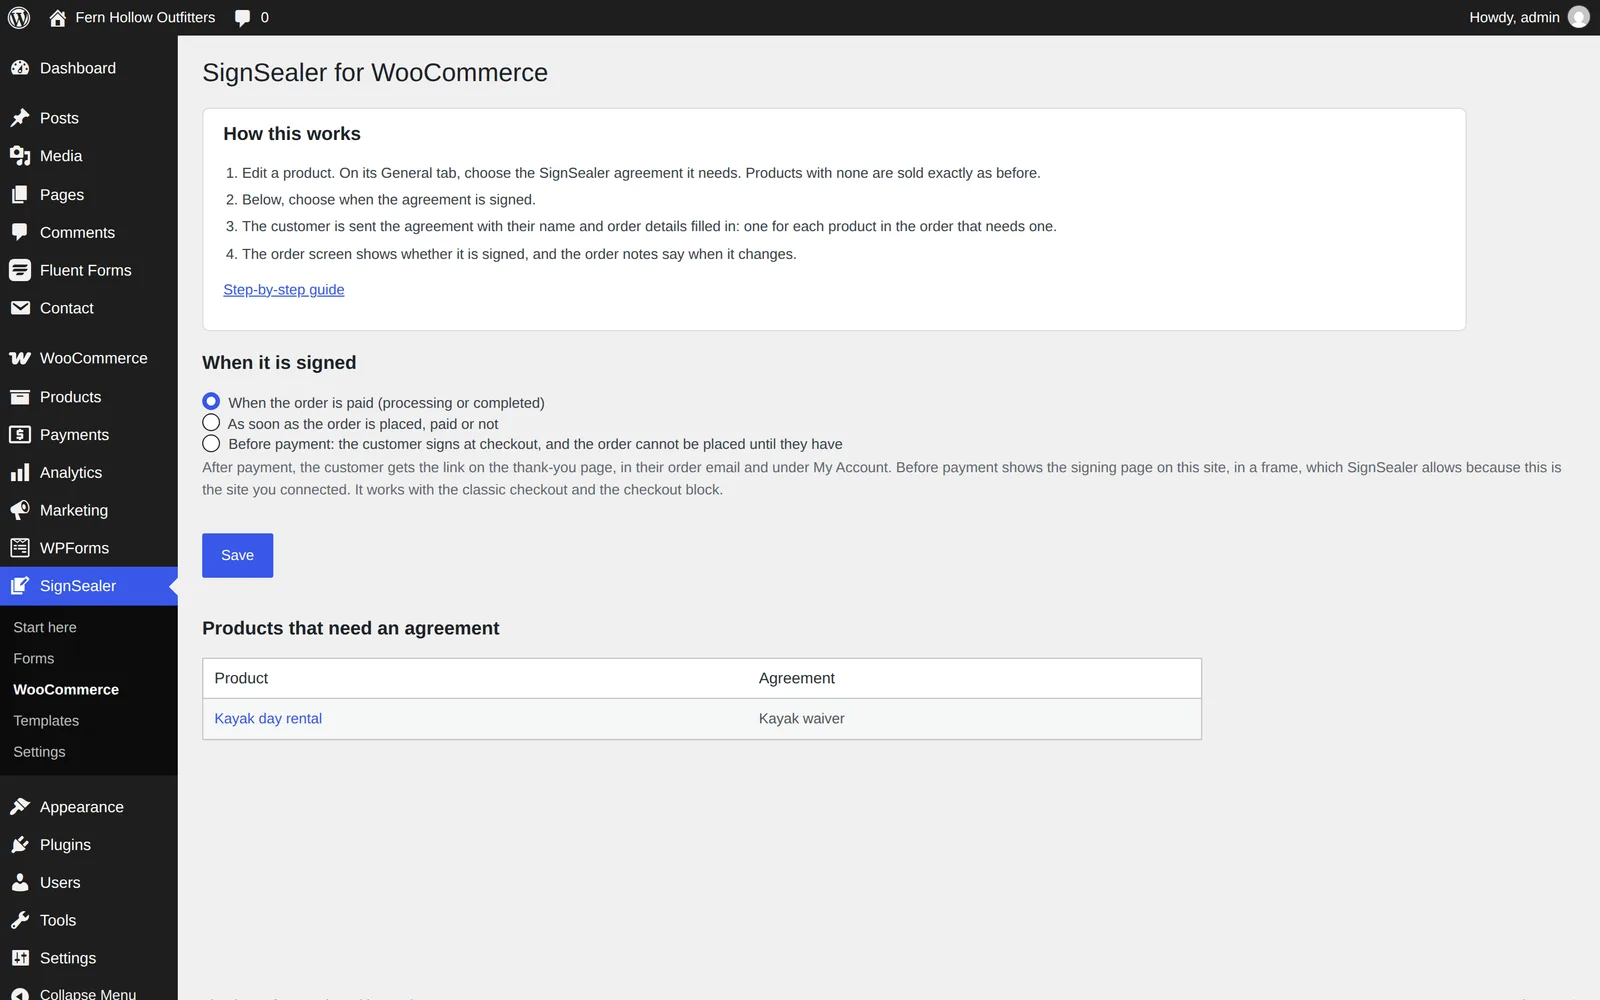
Task: Click the comment count '0' in admin bar
Action: click(264, 18)
